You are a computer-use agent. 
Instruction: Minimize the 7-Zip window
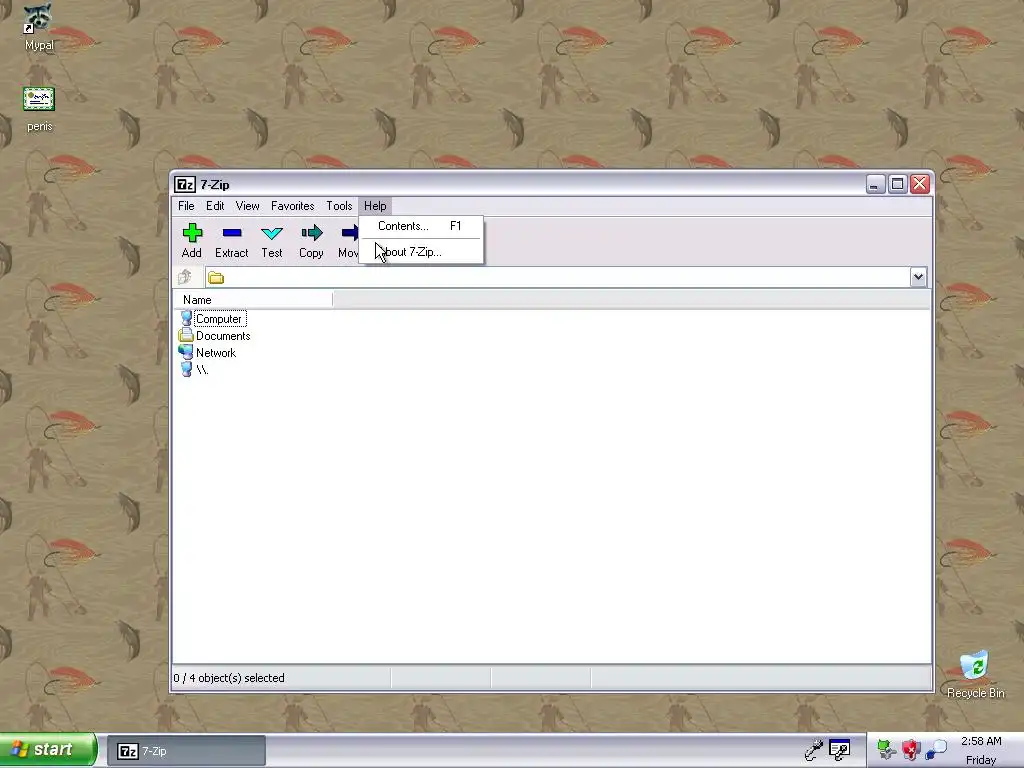pos(875,184)
